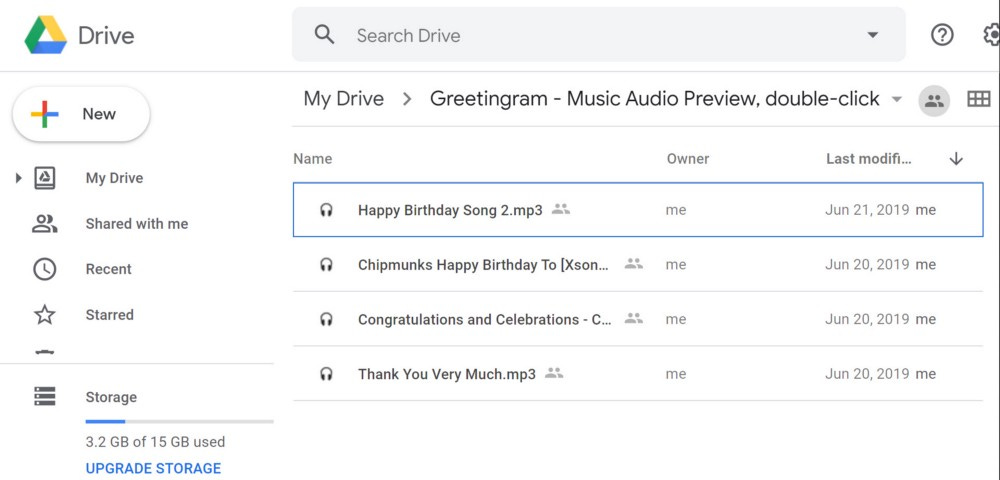Open the Help question mark icon

point(942,35)
